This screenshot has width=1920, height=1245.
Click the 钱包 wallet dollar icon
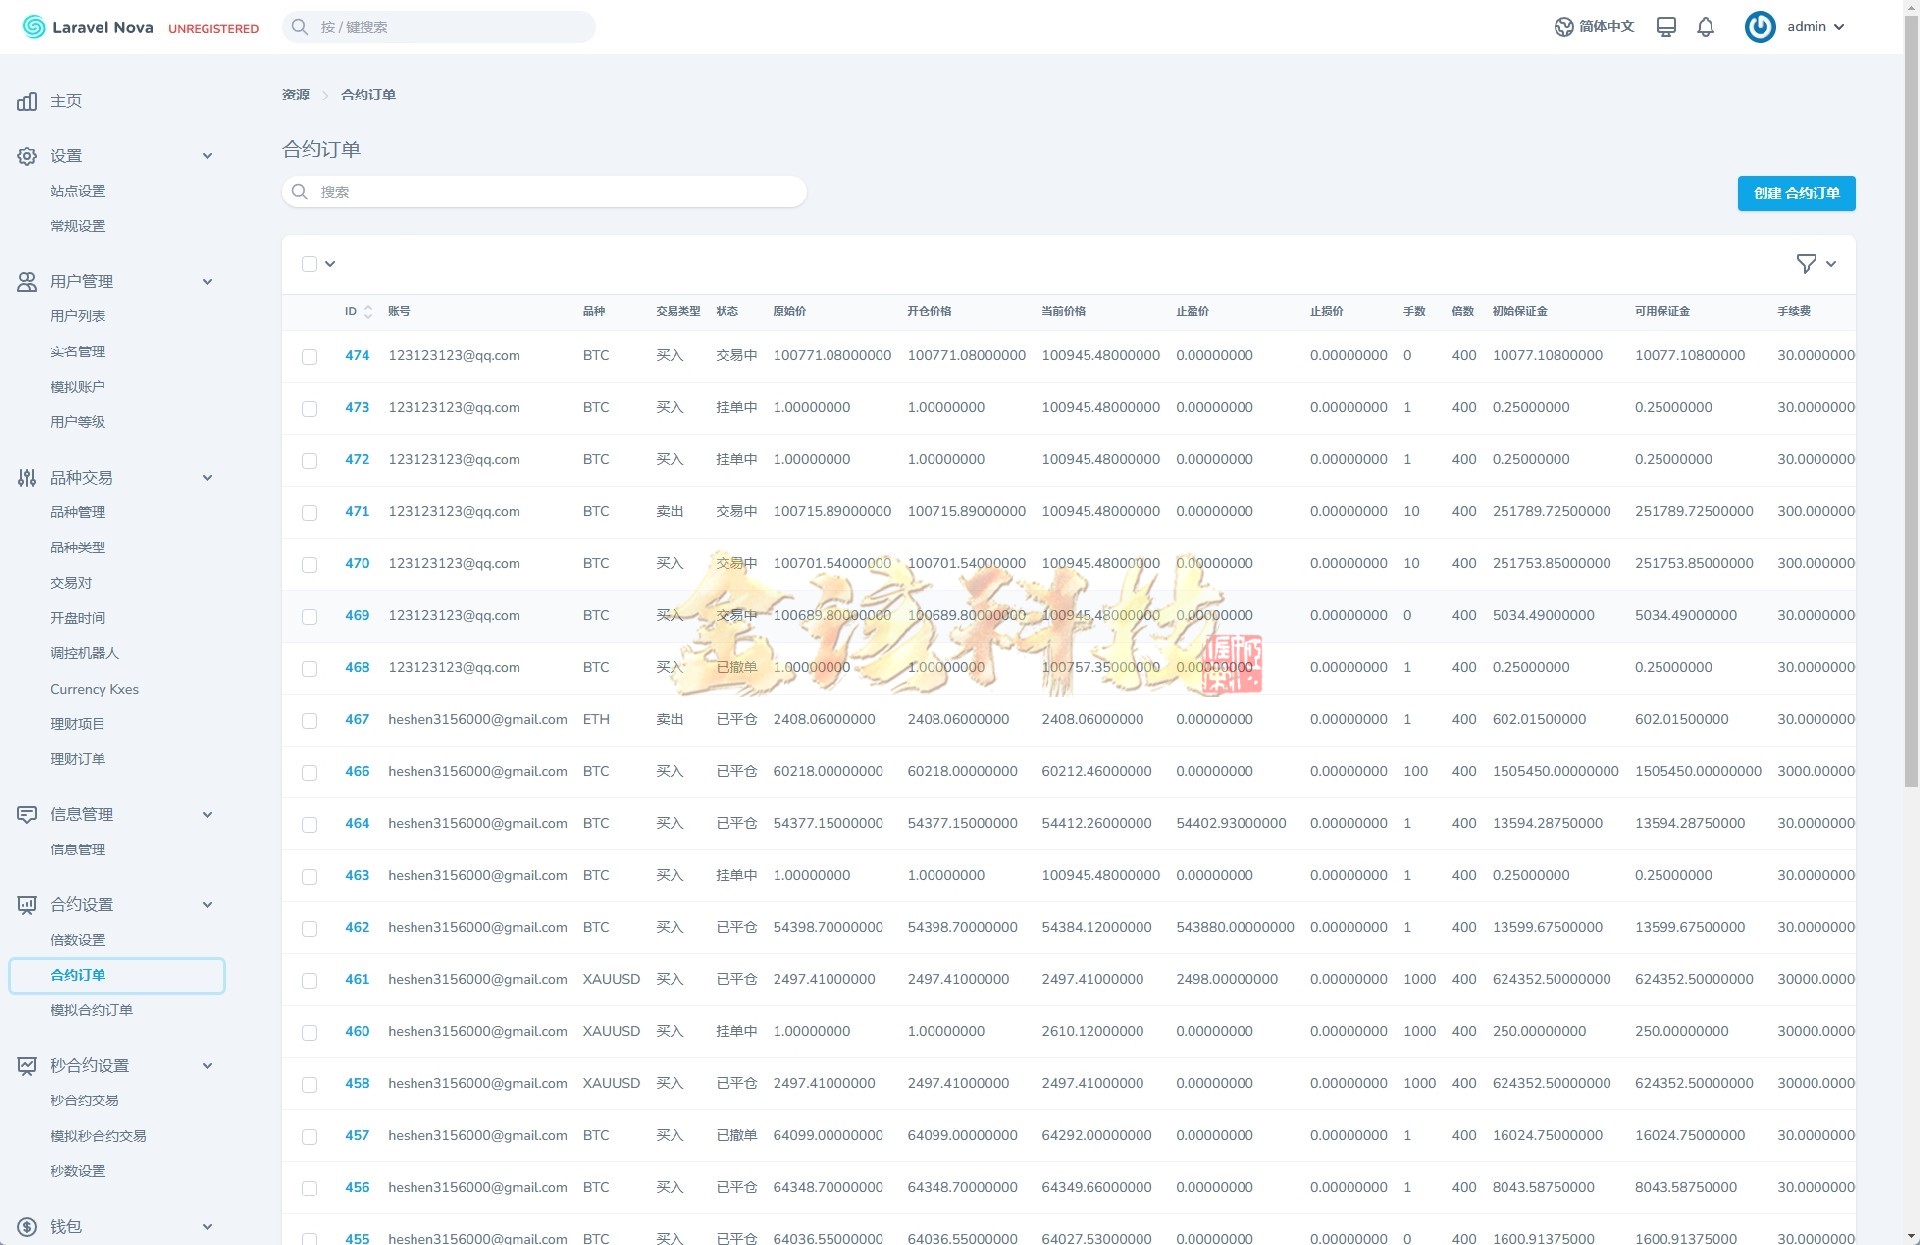coord(27,1226)
